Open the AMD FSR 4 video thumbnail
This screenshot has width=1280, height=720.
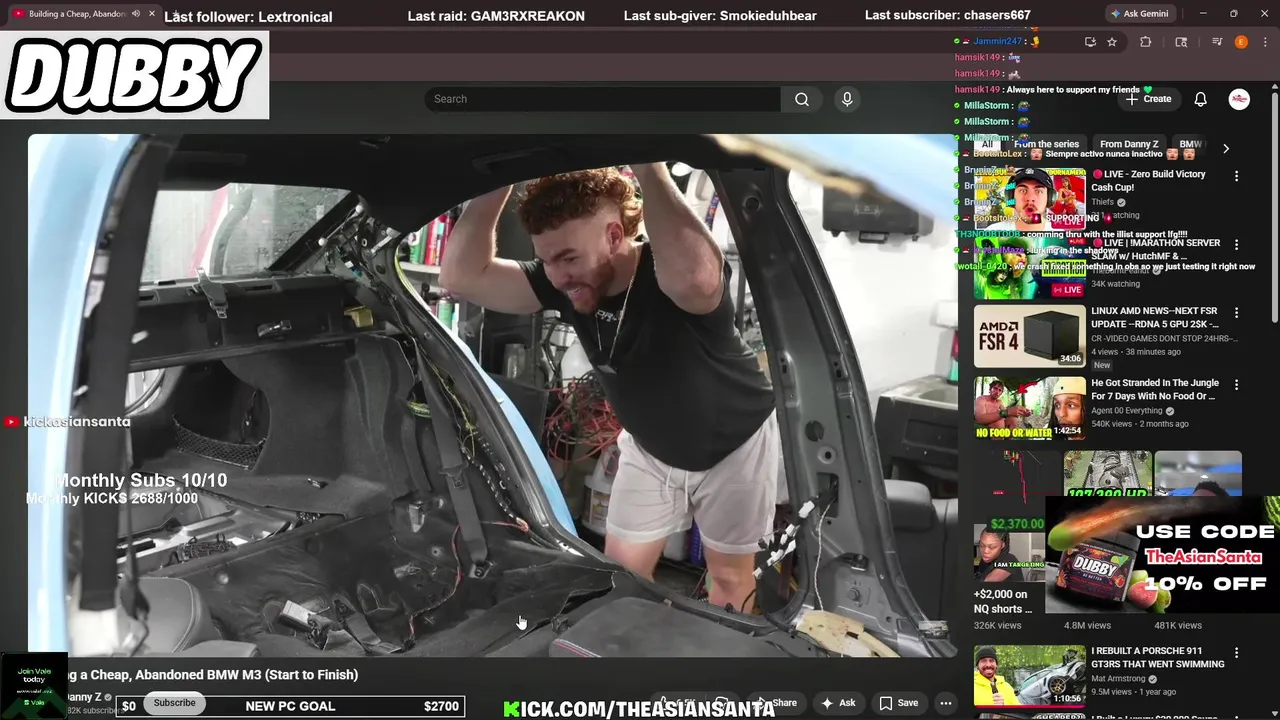click(x=1030, y=337)
